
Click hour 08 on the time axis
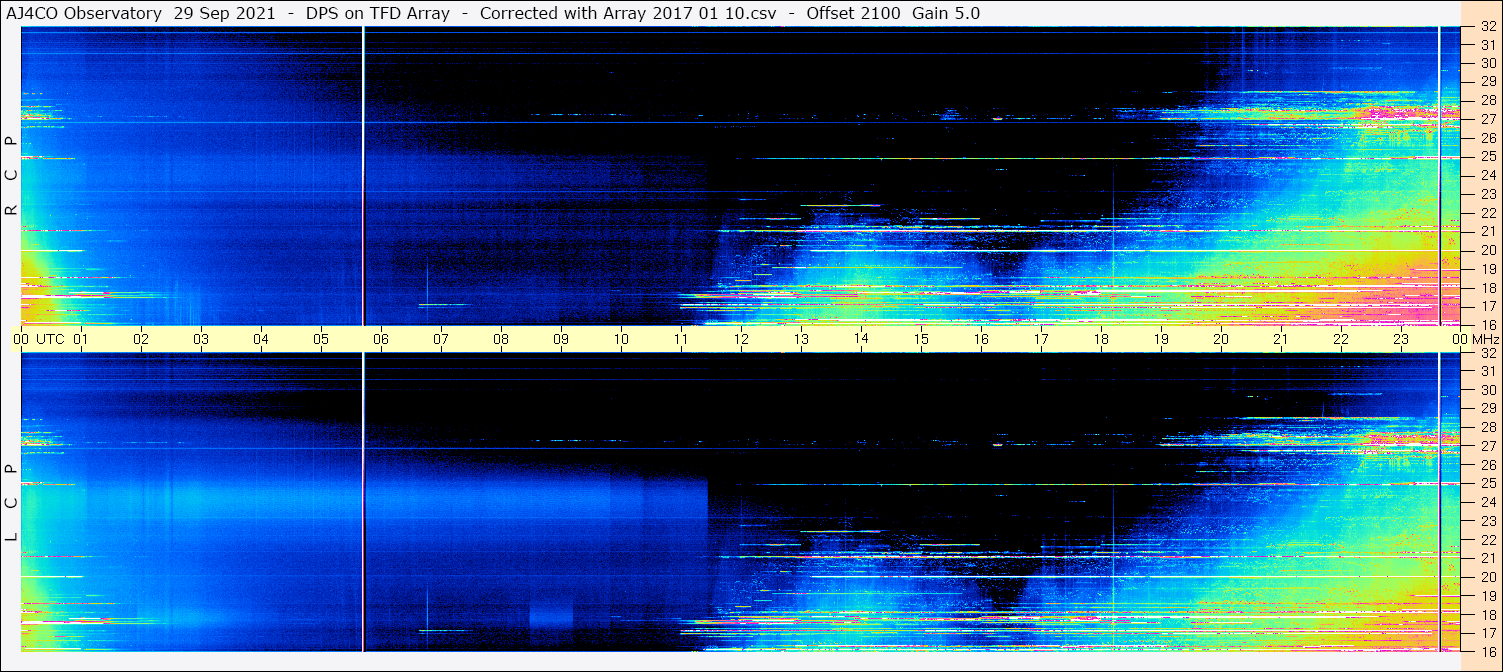click(501, 339)
